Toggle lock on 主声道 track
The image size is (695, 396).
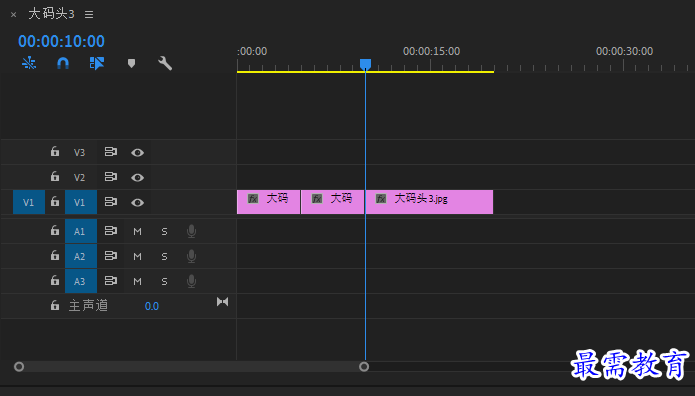click(x=55, y=305)
